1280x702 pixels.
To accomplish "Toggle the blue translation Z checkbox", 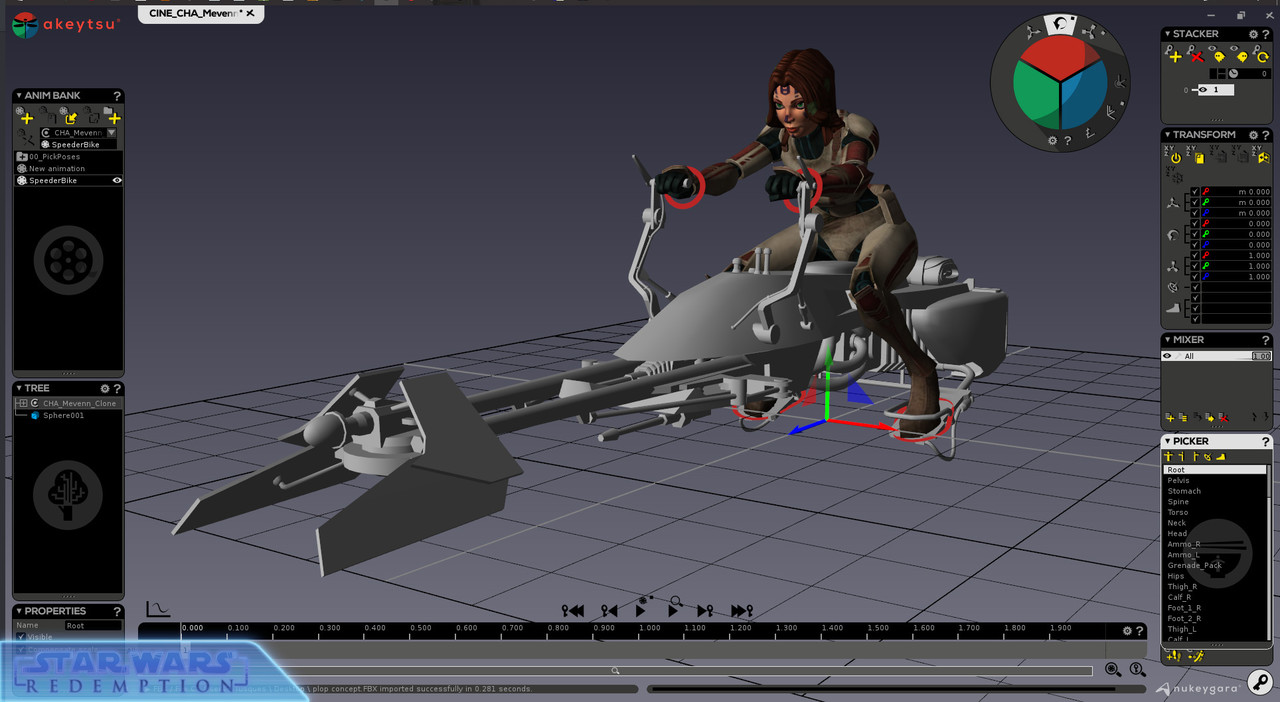I will (1195, 213).
